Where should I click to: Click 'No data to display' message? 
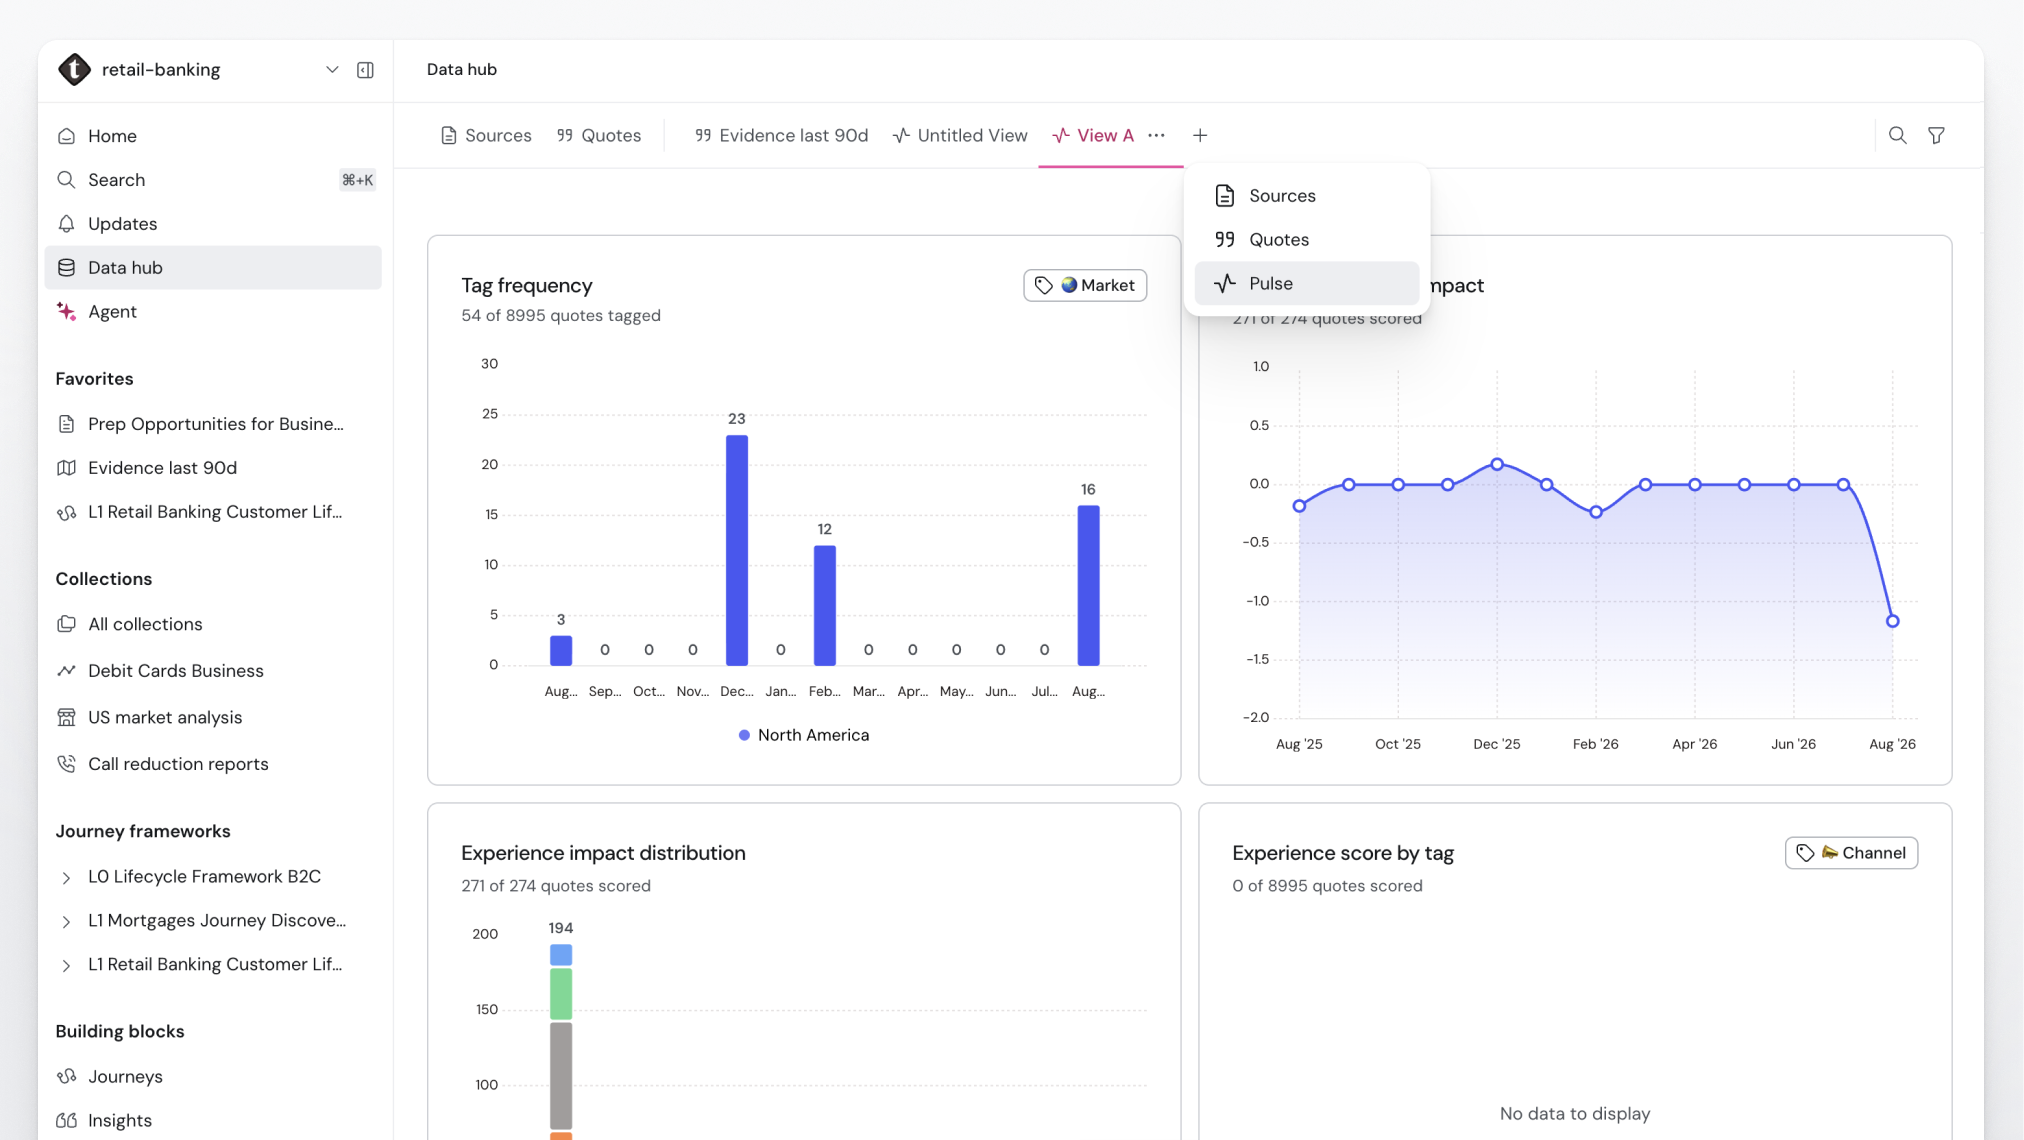pyautogui.click(x=1575, y=1114)
